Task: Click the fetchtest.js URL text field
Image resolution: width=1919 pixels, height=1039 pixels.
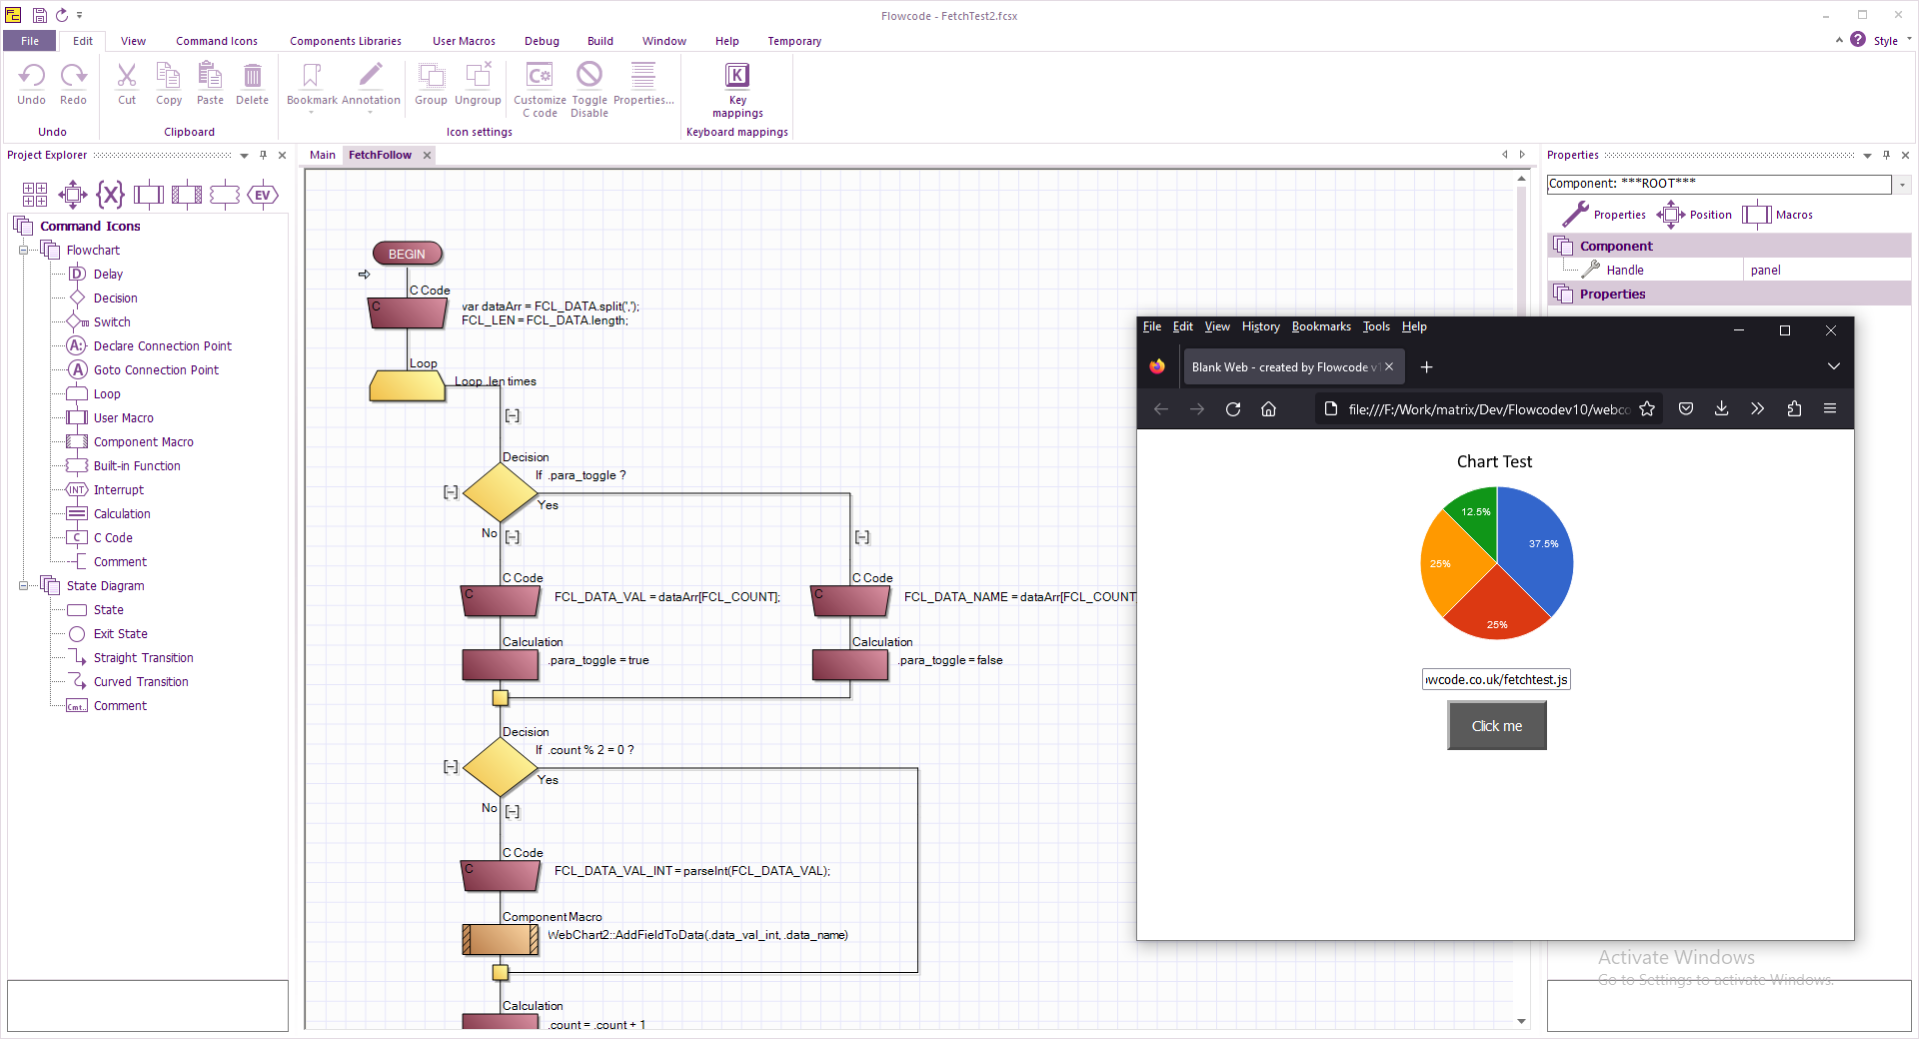Action: (x=1496, y=680)
